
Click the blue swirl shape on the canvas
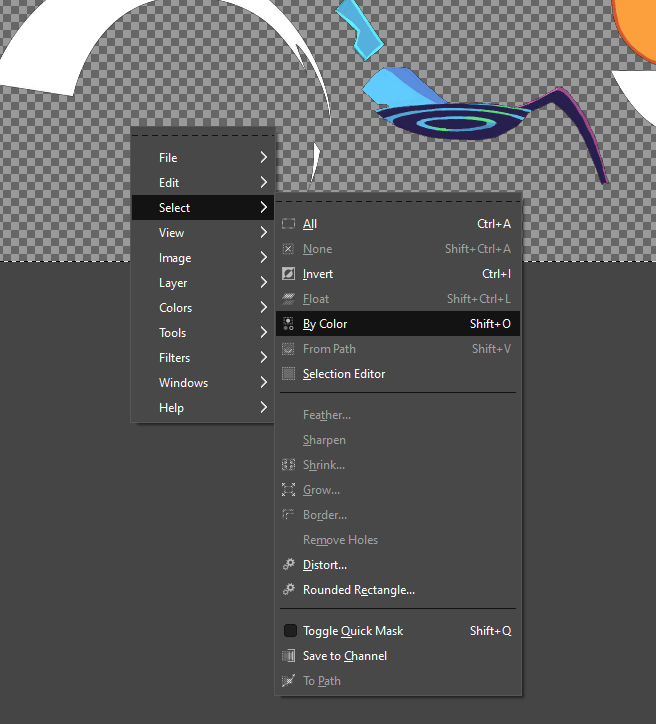[460, 123]
